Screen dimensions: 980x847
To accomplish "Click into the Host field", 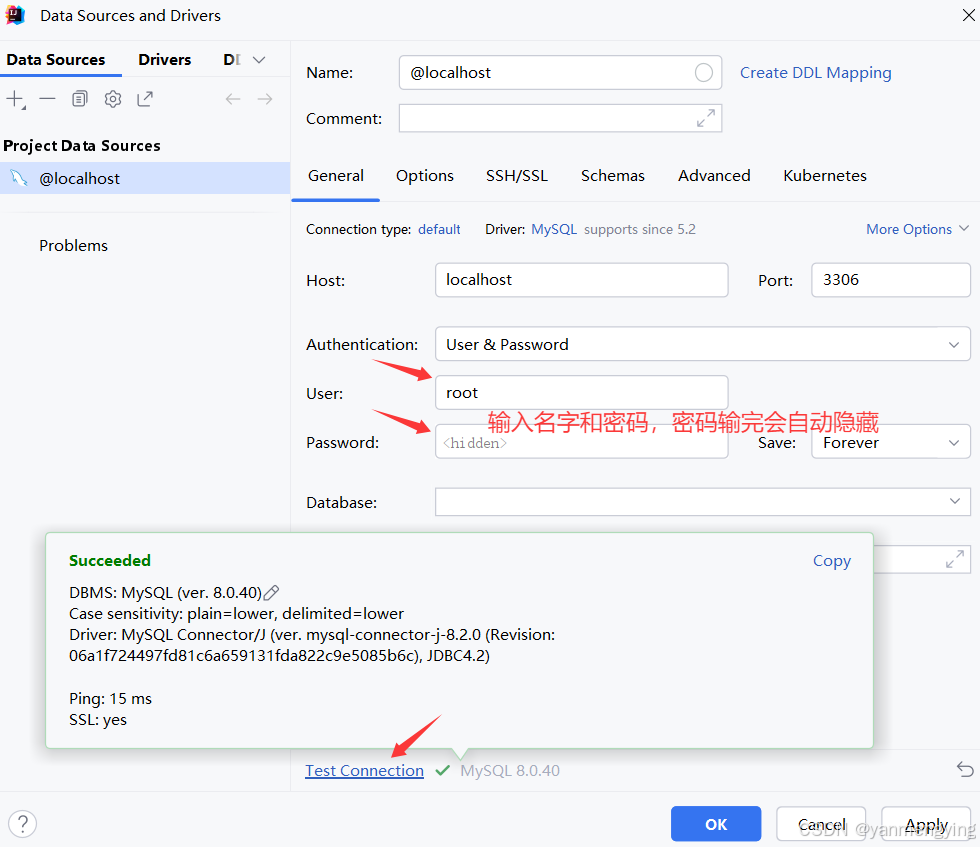I will click(x=581, y=279).
